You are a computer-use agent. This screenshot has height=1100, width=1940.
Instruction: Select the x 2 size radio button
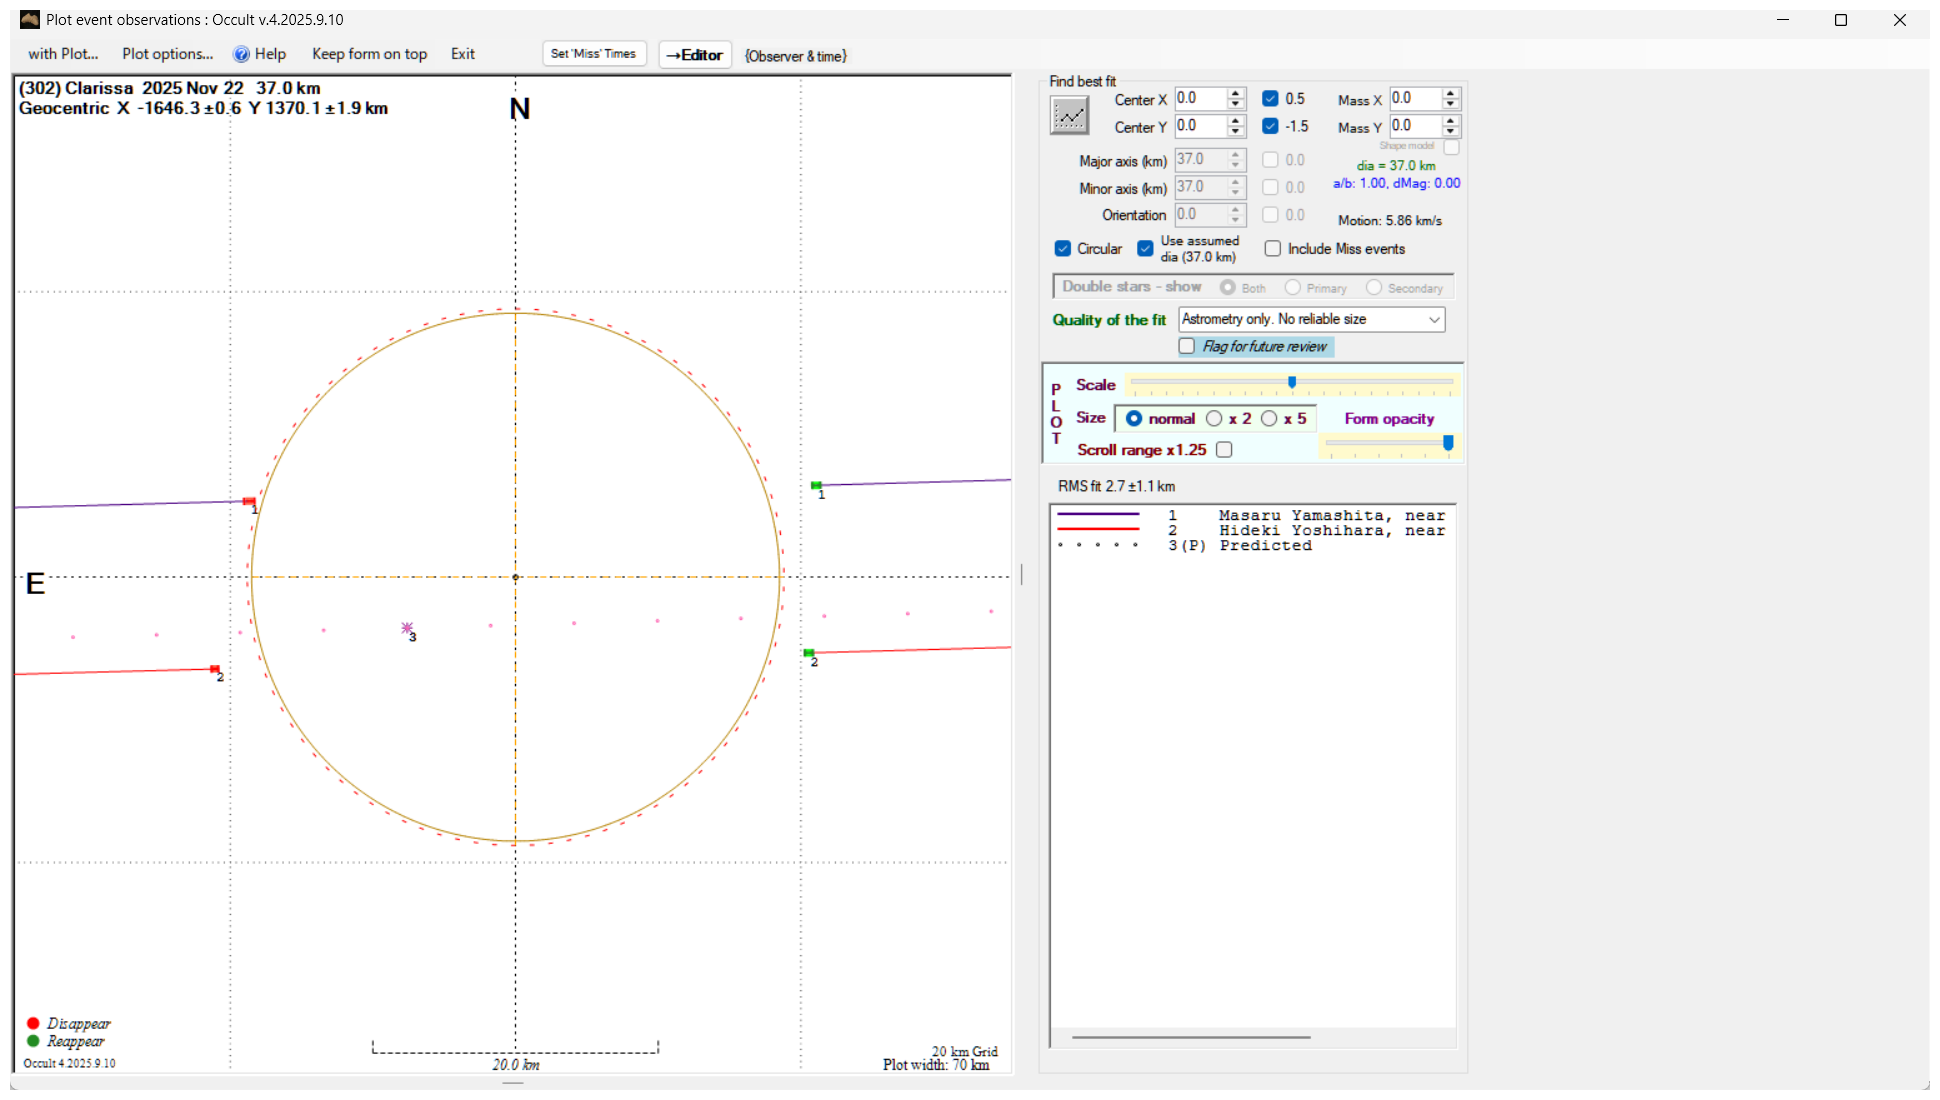[x=1214, y=419]
